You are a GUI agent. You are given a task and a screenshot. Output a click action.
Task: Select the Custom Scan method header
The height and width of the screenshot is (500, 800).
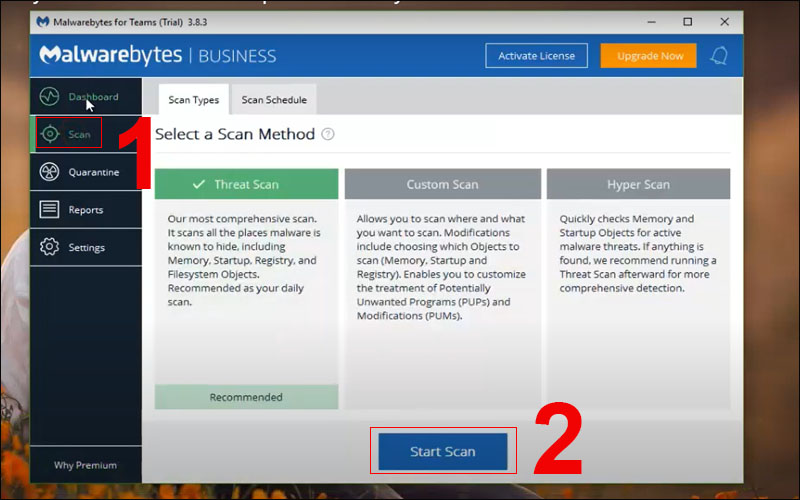442,184
